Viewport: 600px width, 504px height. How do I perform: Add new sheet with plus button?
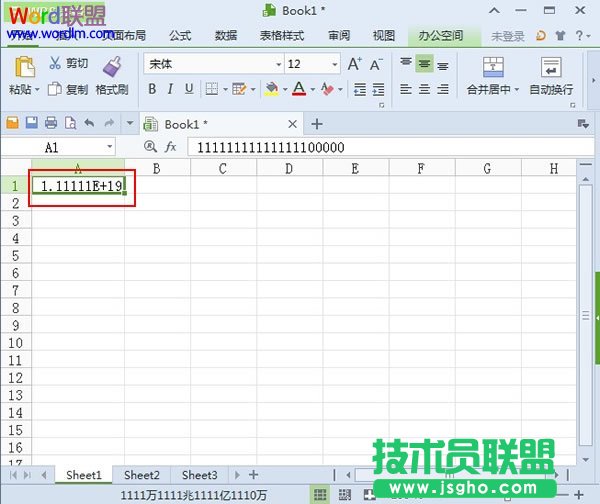[x=253, y=475]
